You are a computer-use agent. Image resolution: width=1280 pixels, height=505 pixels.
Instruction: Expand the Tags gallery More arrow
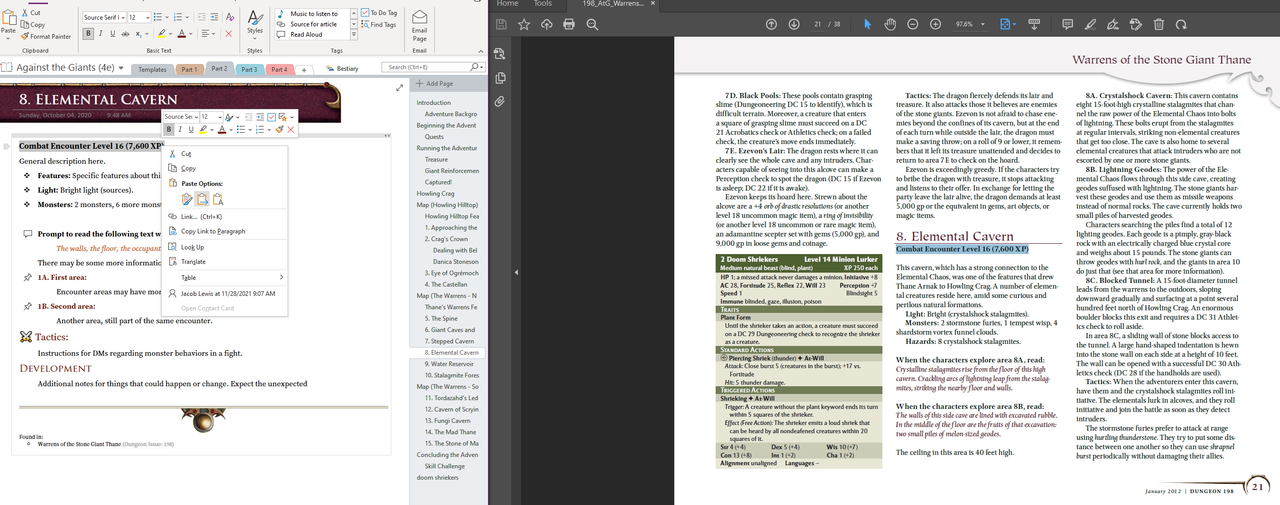(x=354, y=34)
